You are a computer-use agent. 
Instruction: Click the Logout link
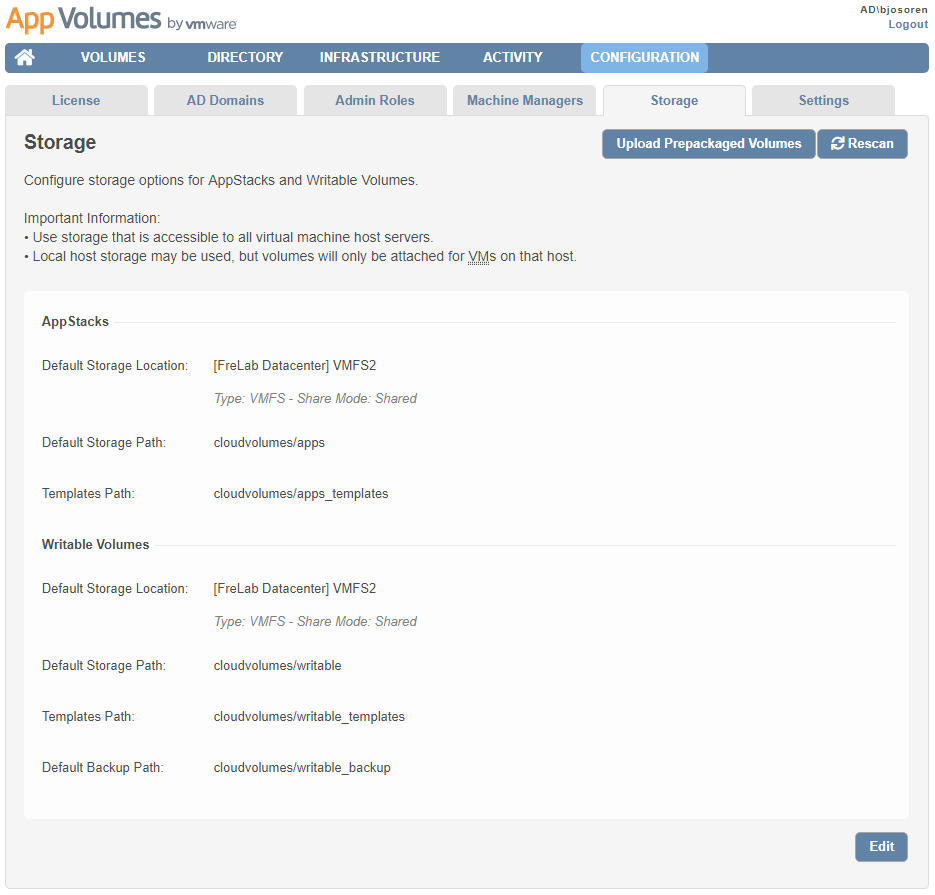[x=908, y=24]
